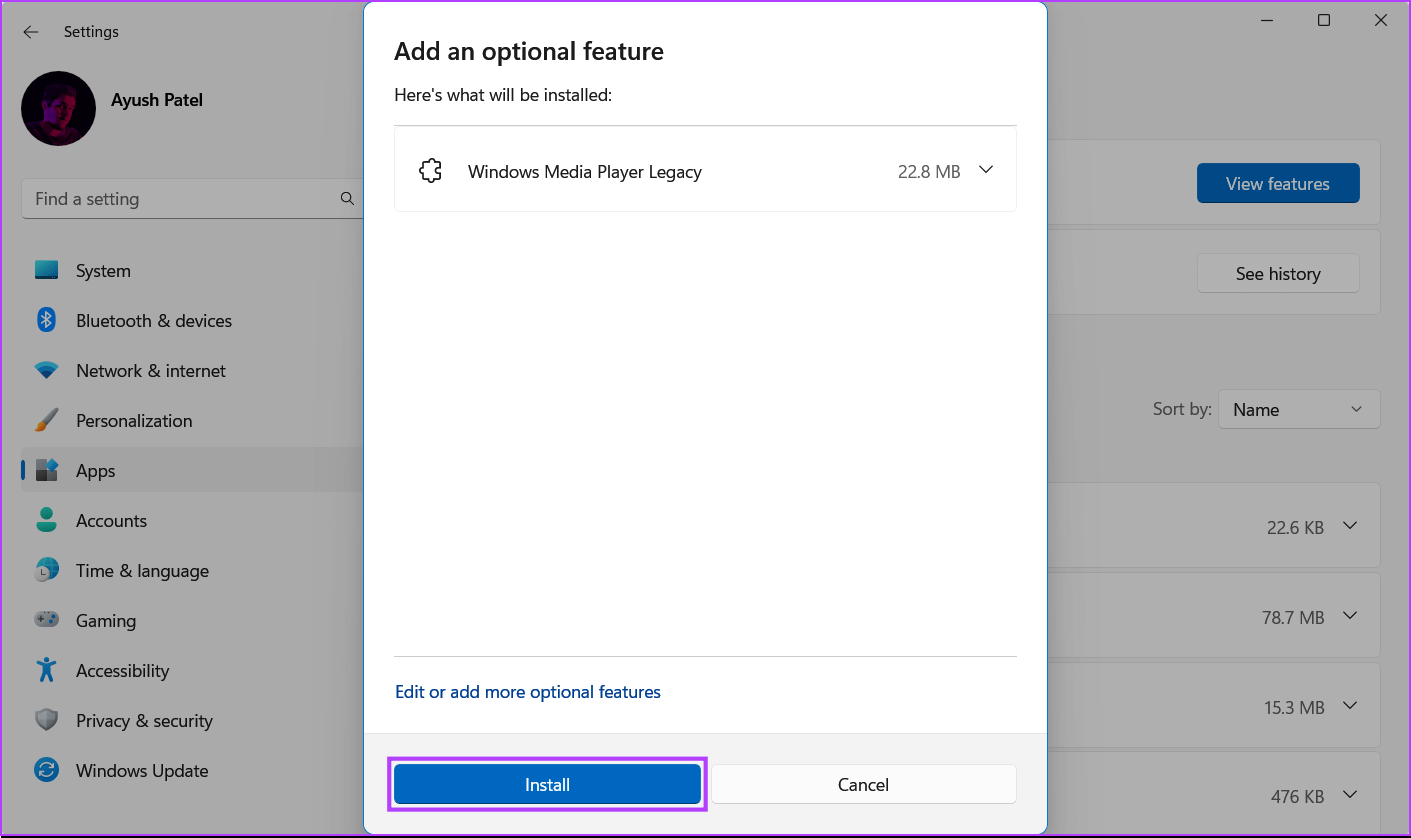The width and height of the screenshot is (1411, 838).
Task: Open Windows Update settings
Action: [x=142, y=771]
